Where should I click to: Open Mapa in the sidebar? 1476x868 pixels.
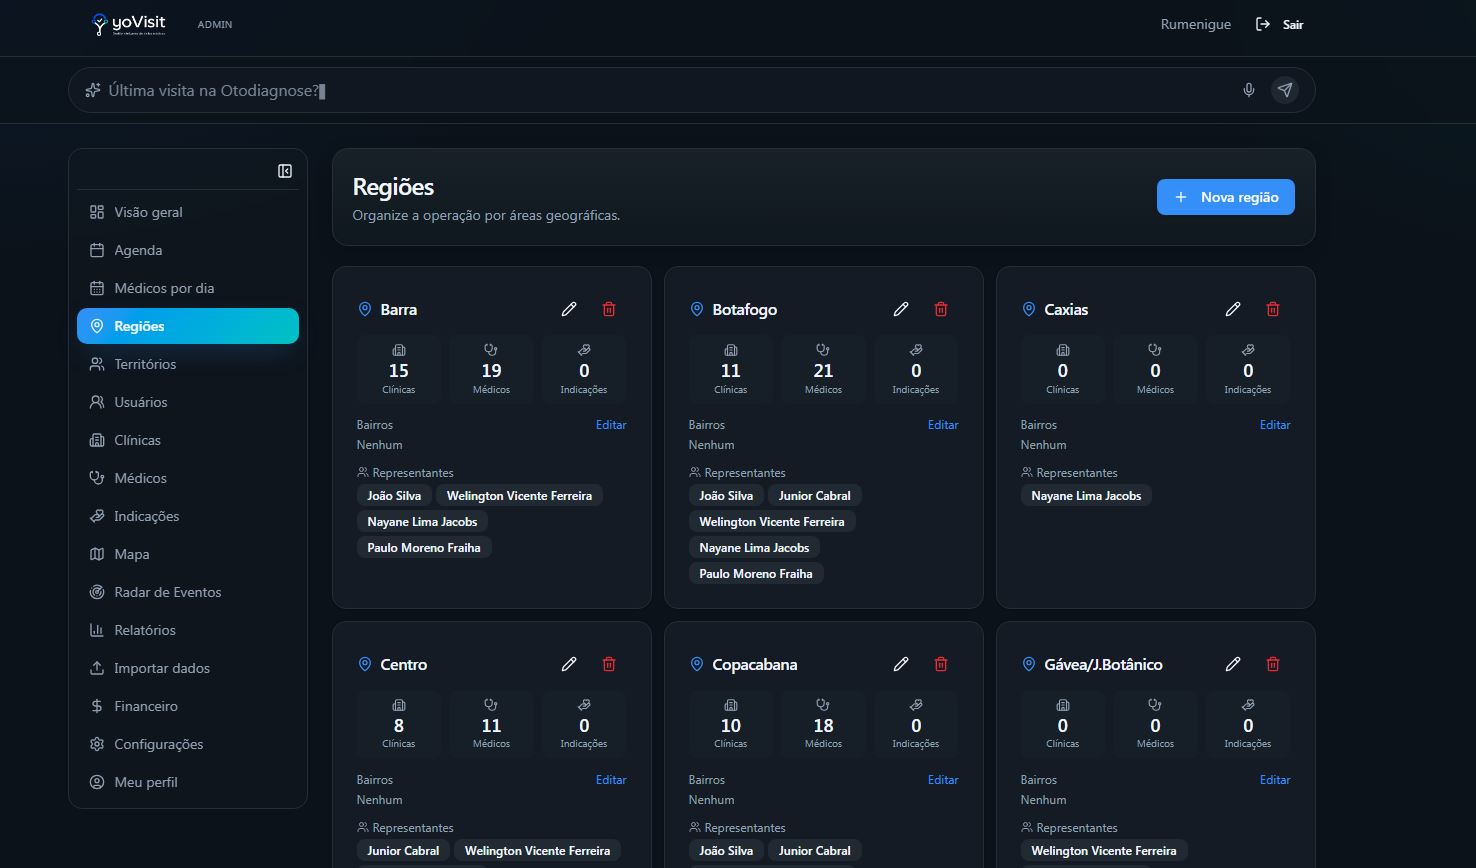(188, 554)
